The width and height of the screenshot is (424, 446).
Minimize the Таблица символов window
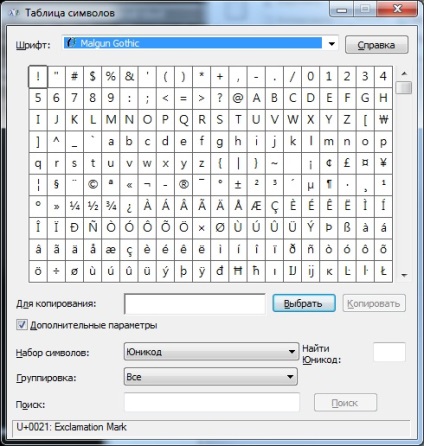click(x=341, y=10)
